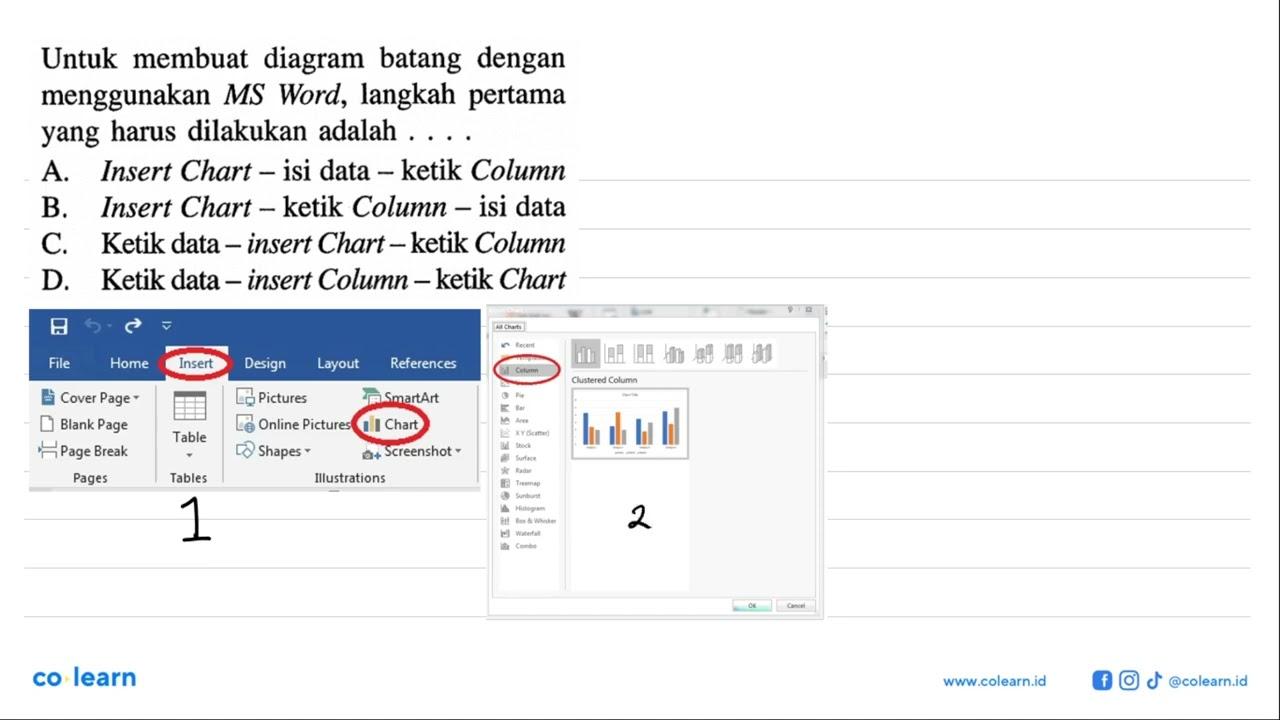Click the Pictures button

[x=272, y=397]
